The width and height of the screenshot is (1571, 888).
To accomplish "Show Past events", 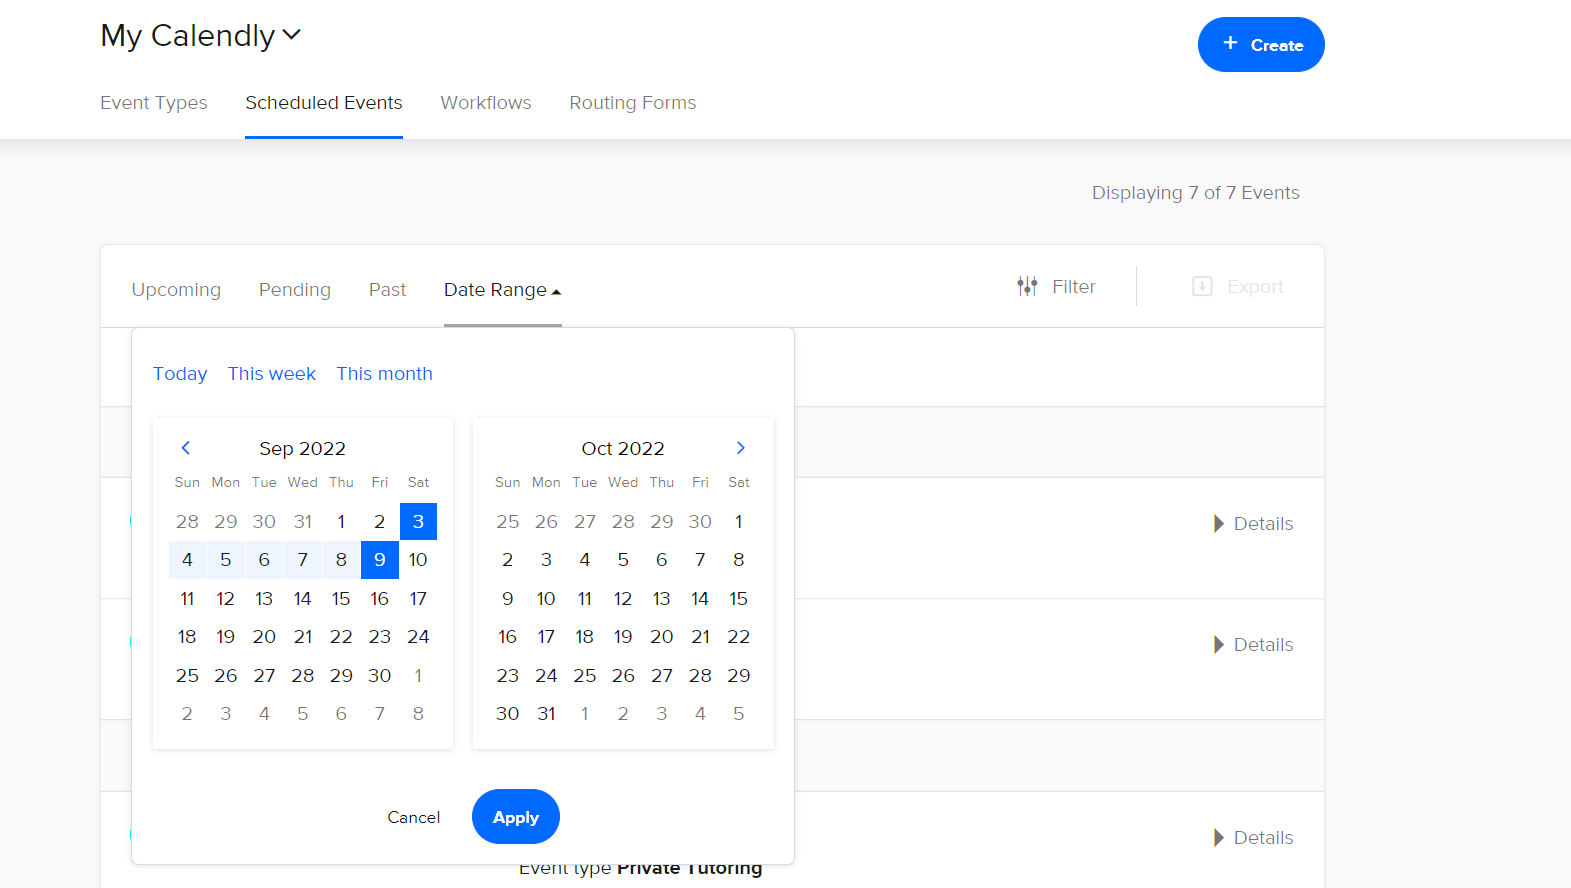I will tap(388, 290).
